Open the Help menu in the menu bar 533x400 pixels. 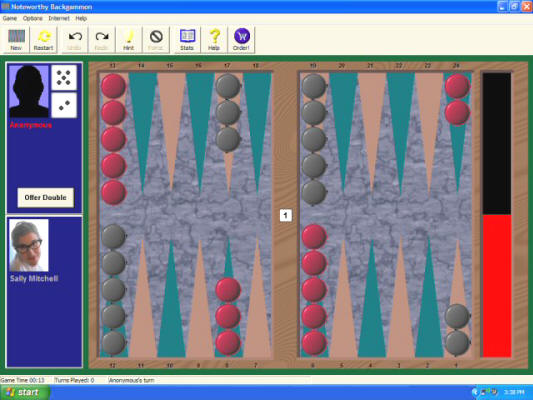pos(81,18)
